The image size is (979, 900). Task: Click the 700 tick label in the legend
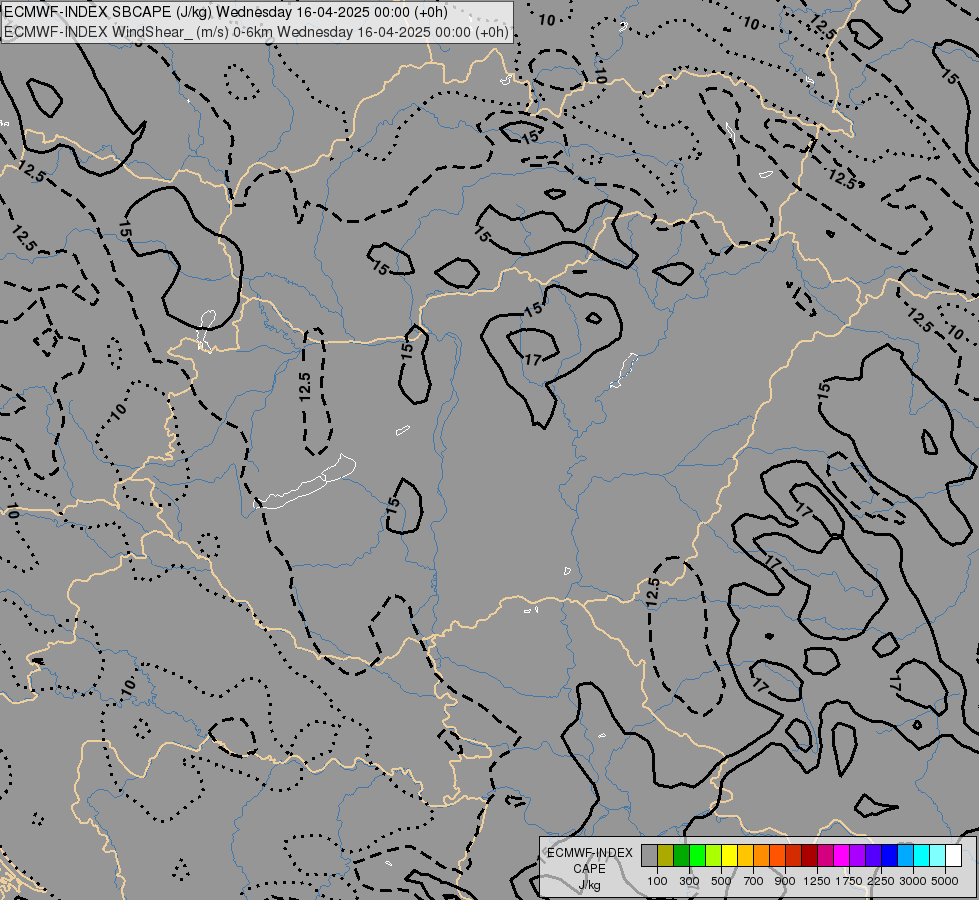(754, 881)
